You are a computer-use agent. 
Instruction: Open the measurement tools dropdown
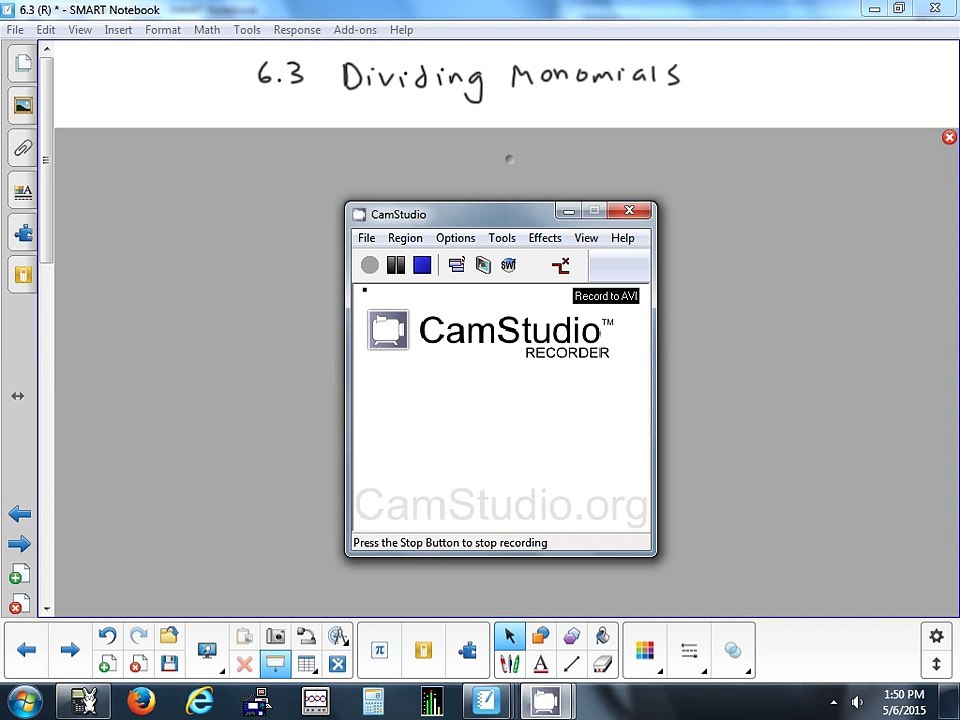point(337,636)
